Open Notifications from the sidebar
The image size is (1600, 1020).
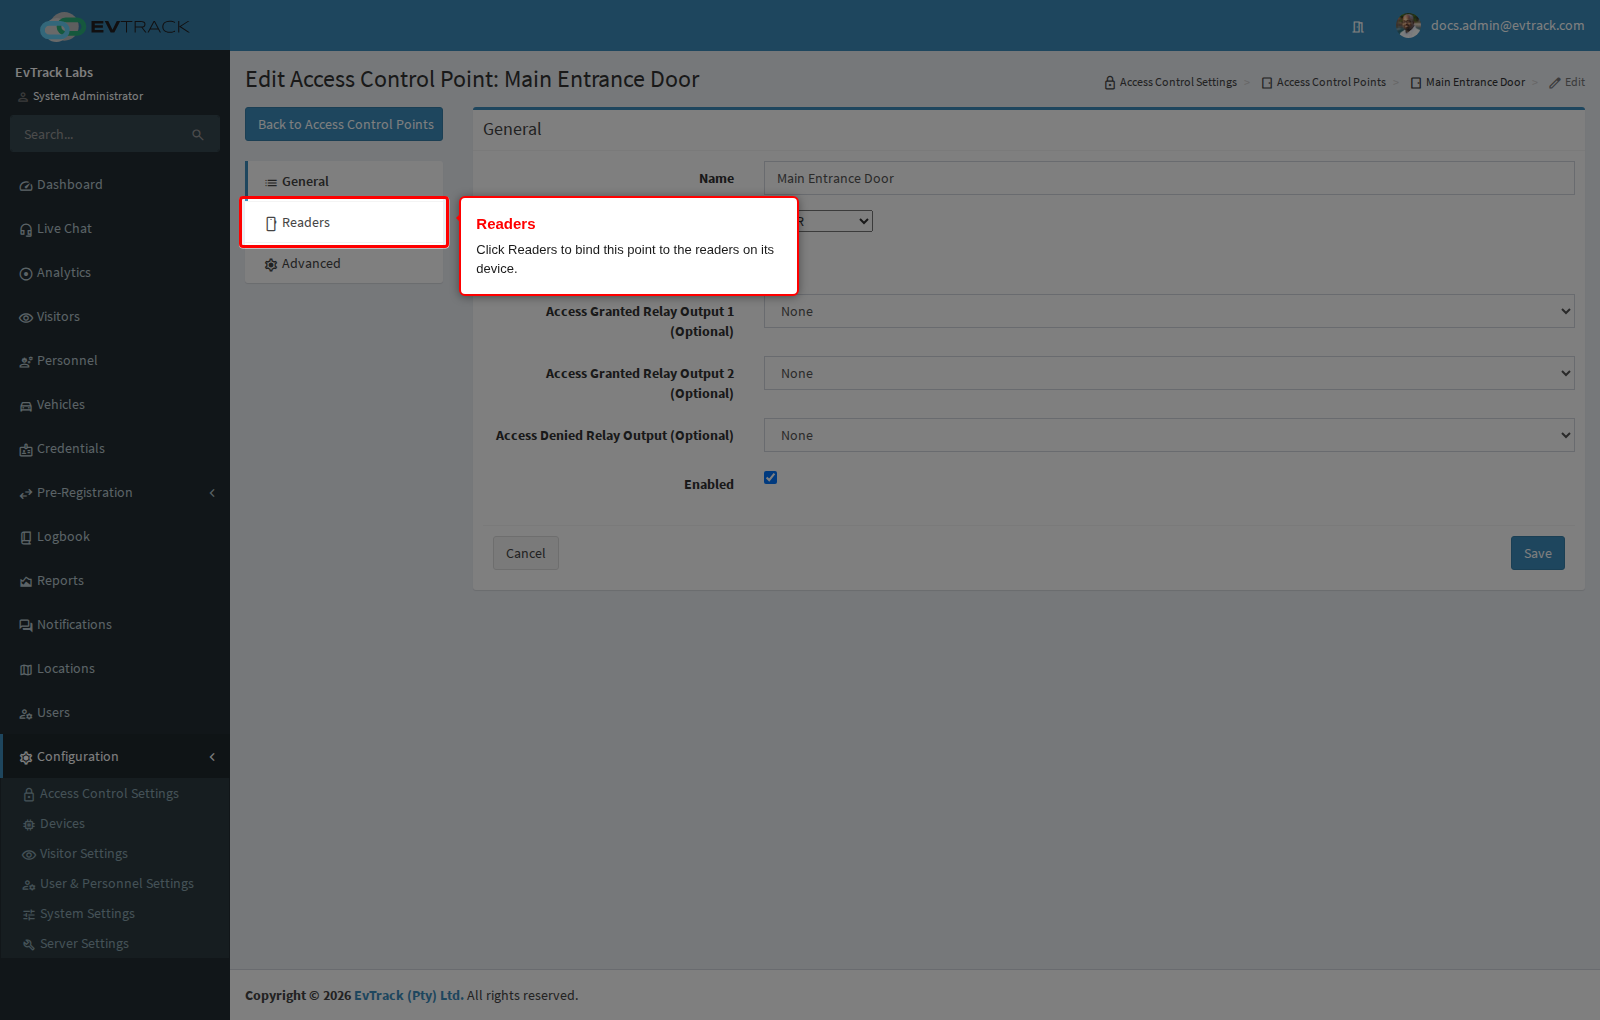click(x=115, y=625)
